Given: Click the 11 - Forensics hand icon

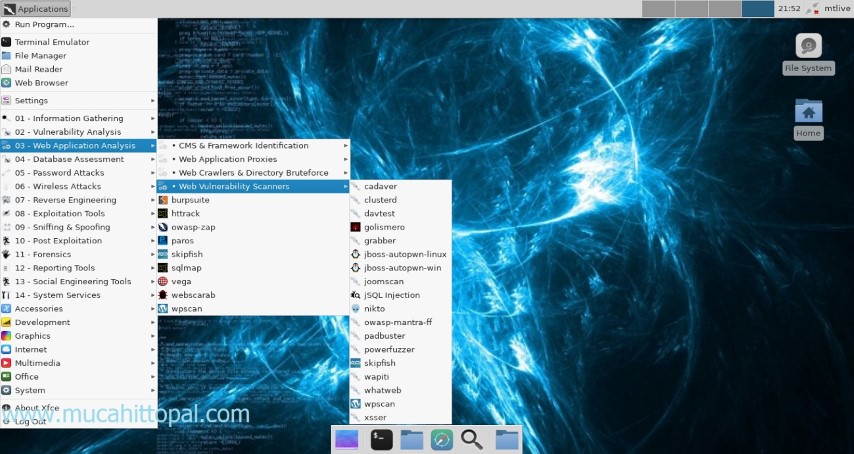Looking at the screenshot, I should (6, 254).
